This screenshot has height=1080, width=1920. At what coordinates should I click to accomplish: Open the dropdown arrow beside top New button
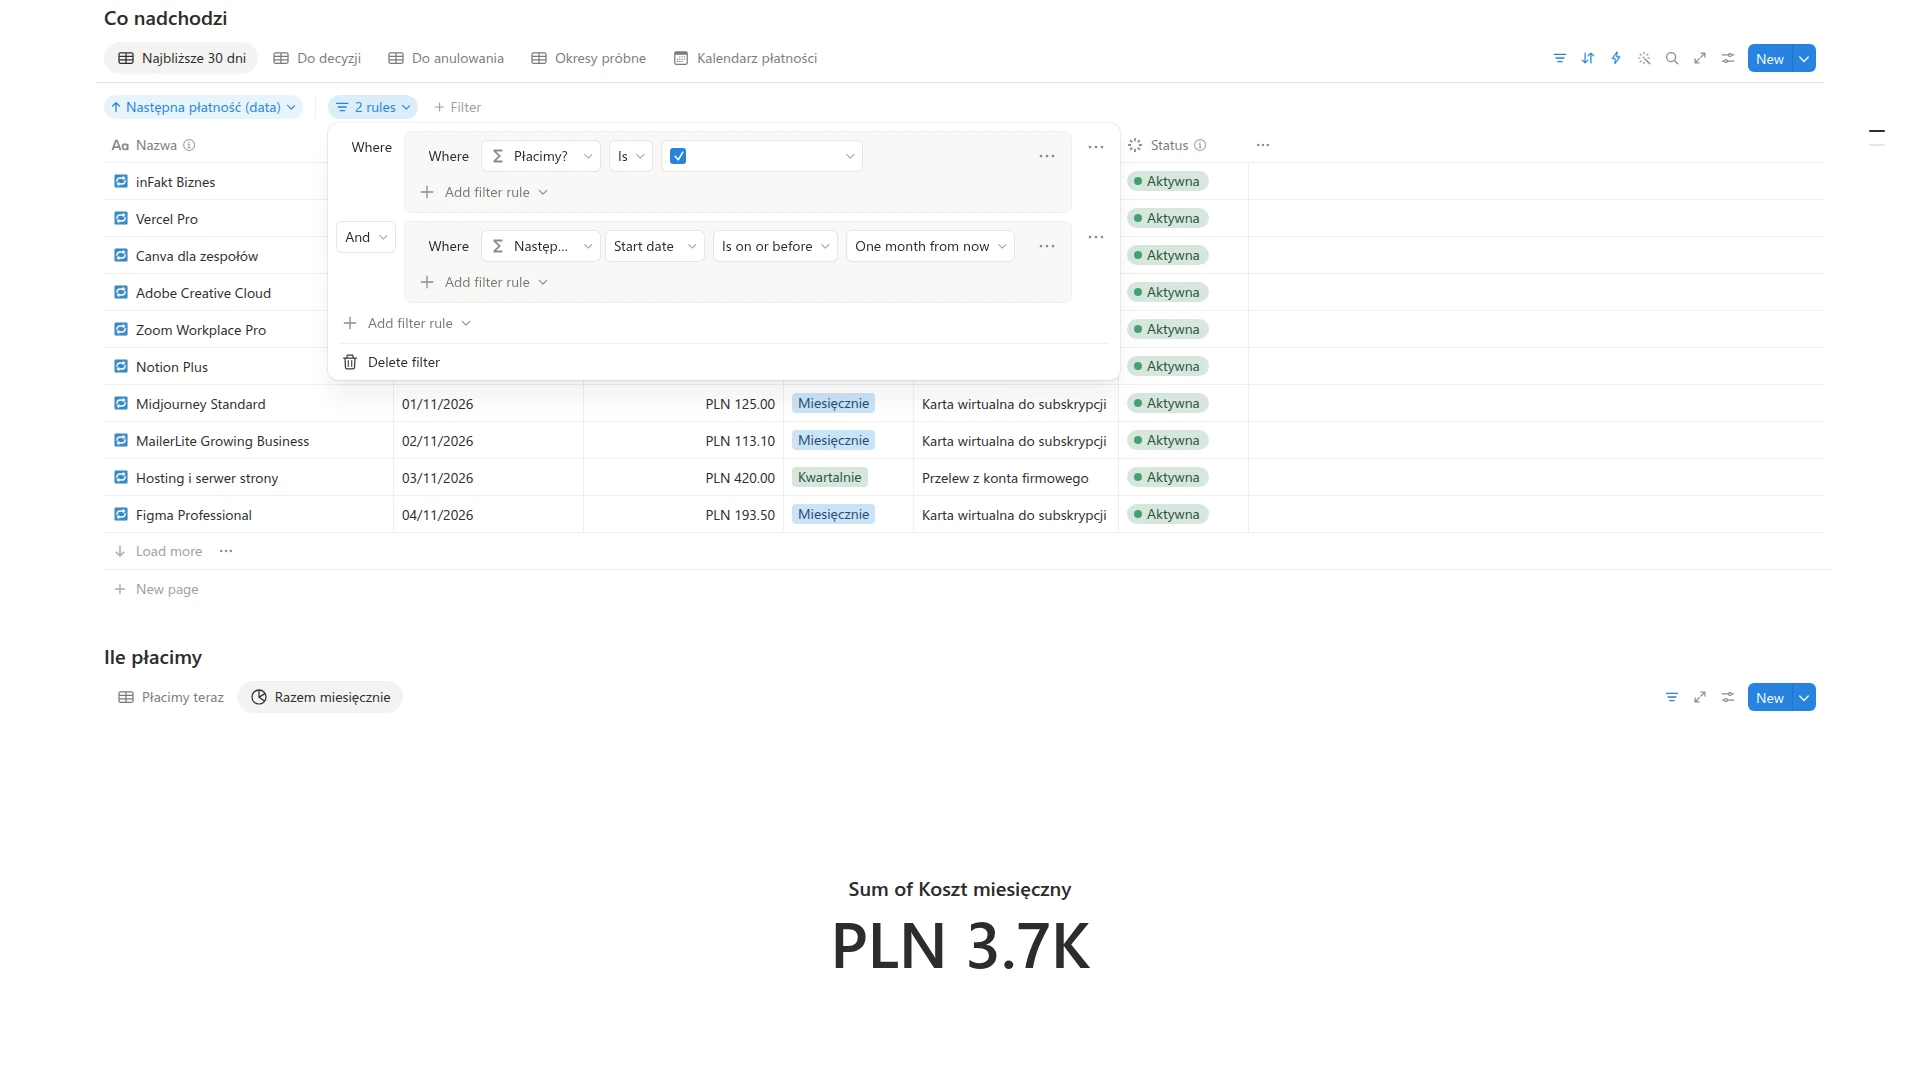click(1804, 58)
